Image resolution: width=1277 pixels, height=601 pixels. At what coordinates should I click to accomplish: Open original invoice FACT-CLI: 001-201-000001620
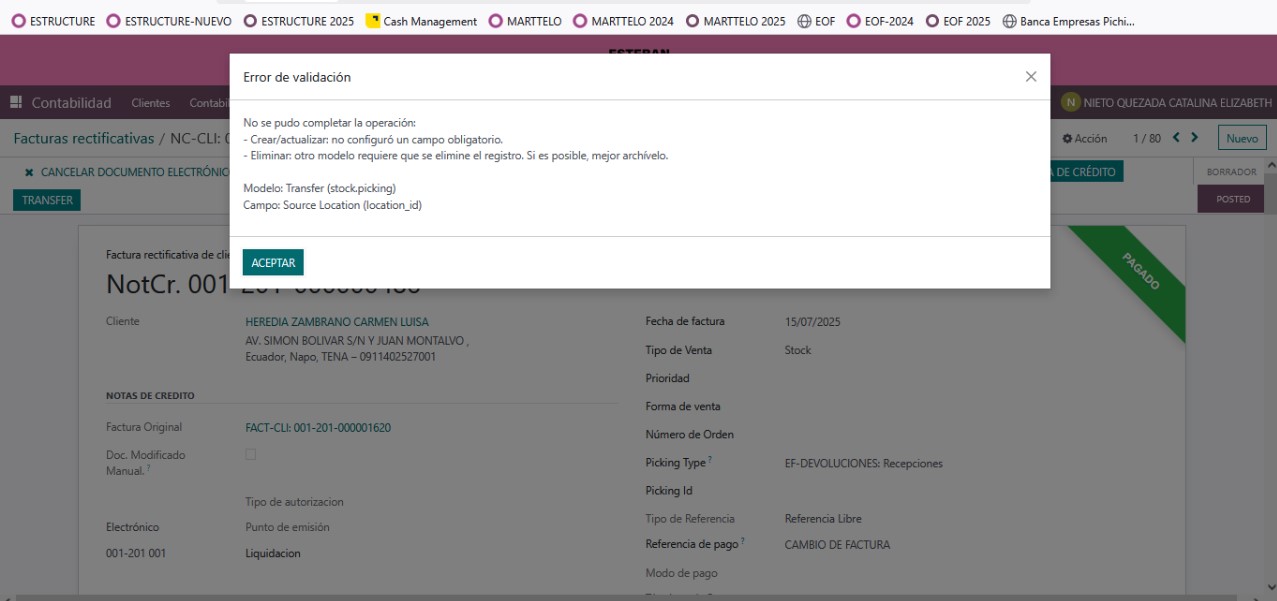318,427
